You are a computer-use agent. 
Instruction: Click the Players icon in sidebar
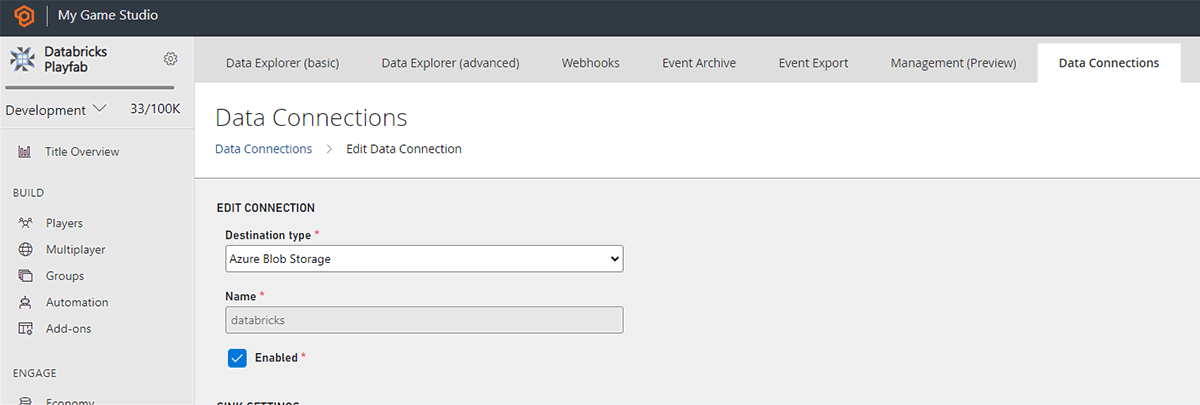(x=25, y=223)
